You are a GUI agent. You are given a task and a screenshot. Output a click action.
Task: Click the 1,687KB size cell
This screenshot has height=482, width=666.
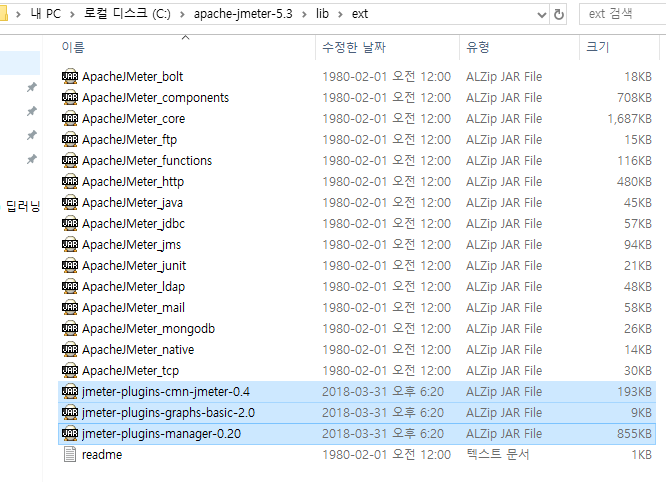pos(629,118)
